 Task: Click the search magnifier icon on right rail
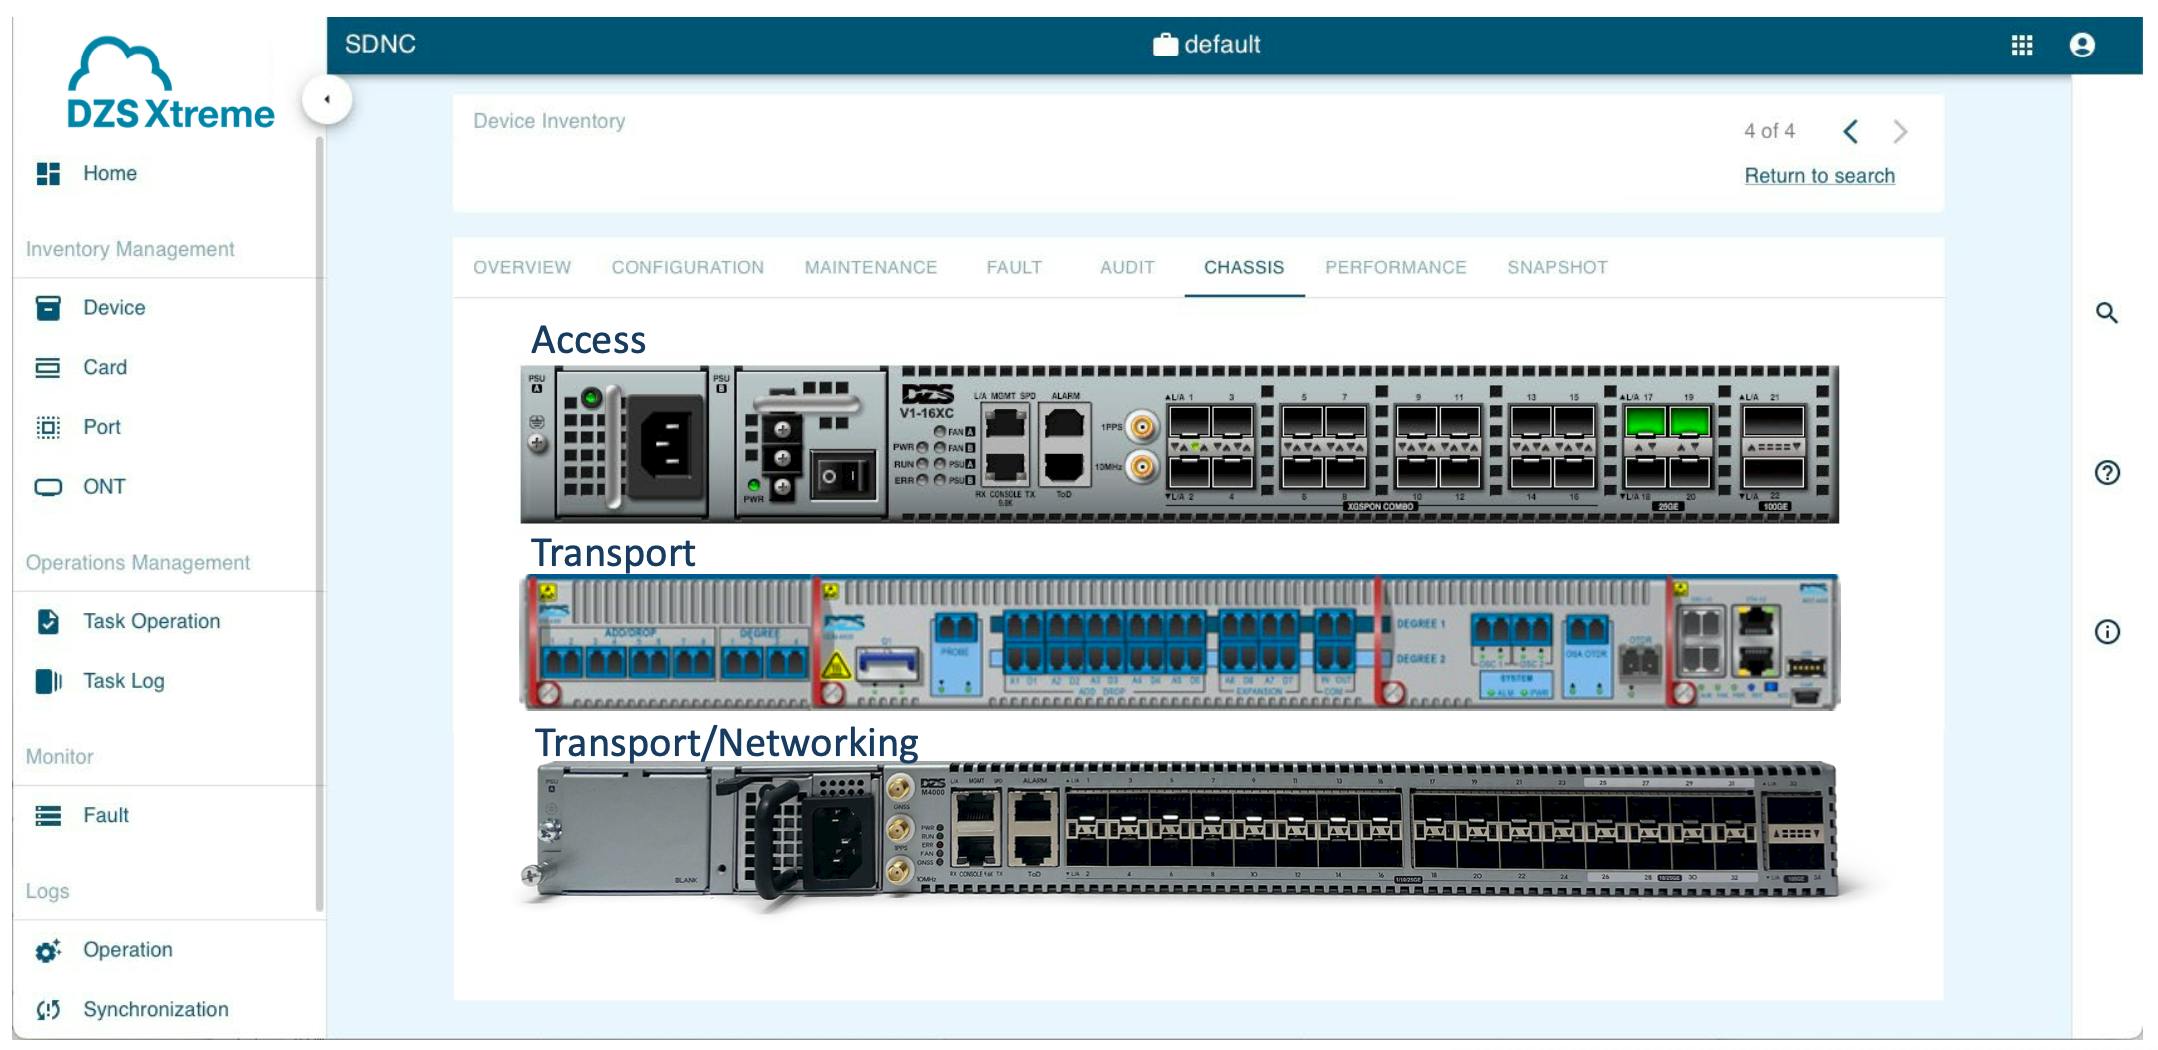tap(2106, 313)
